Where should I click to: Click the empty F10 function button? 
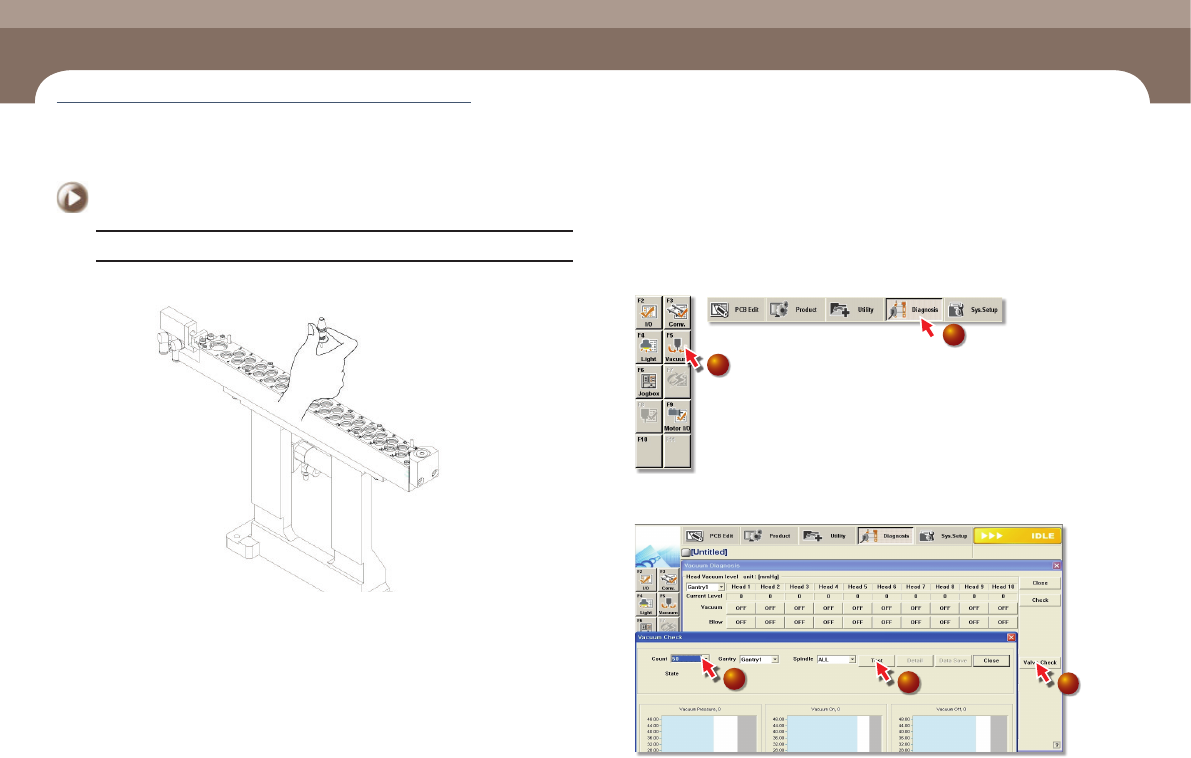[x=648, y=451]
